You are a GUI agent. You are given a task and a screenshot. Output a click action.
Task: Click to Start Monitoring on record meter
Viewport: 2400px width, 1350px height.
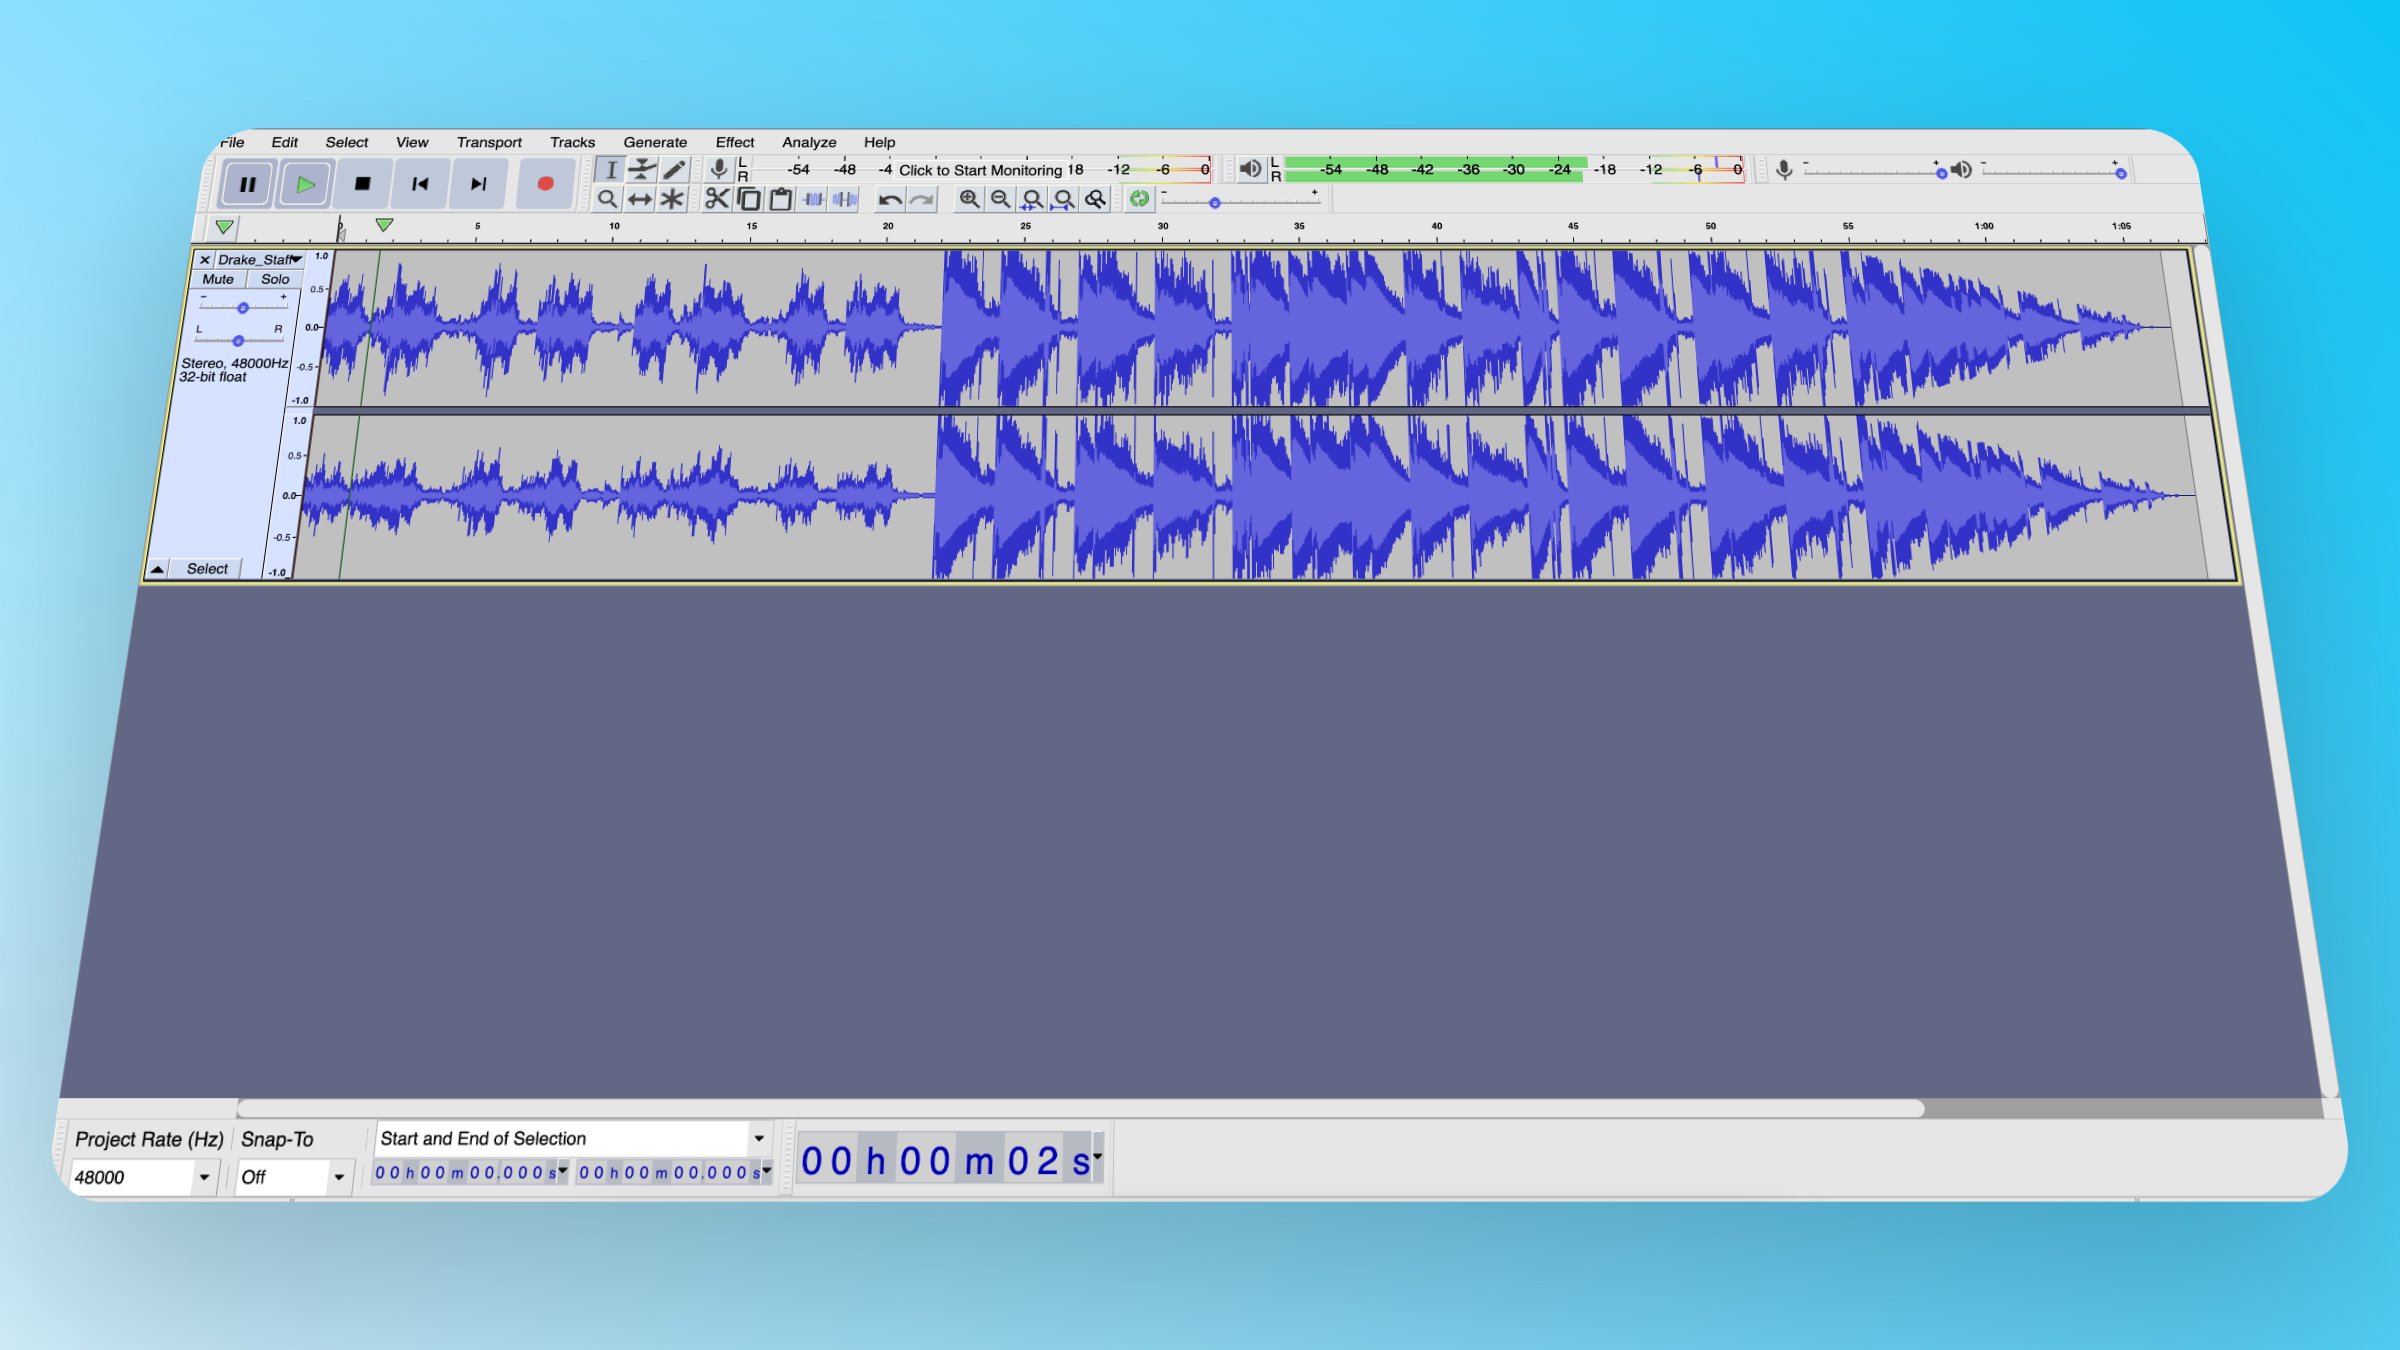[x=980, y=170]
